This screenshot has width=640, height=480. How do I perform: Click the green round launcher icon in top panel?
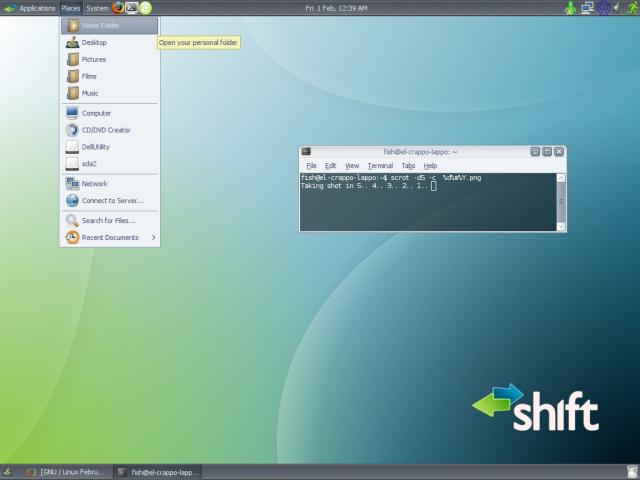point(145,8)
